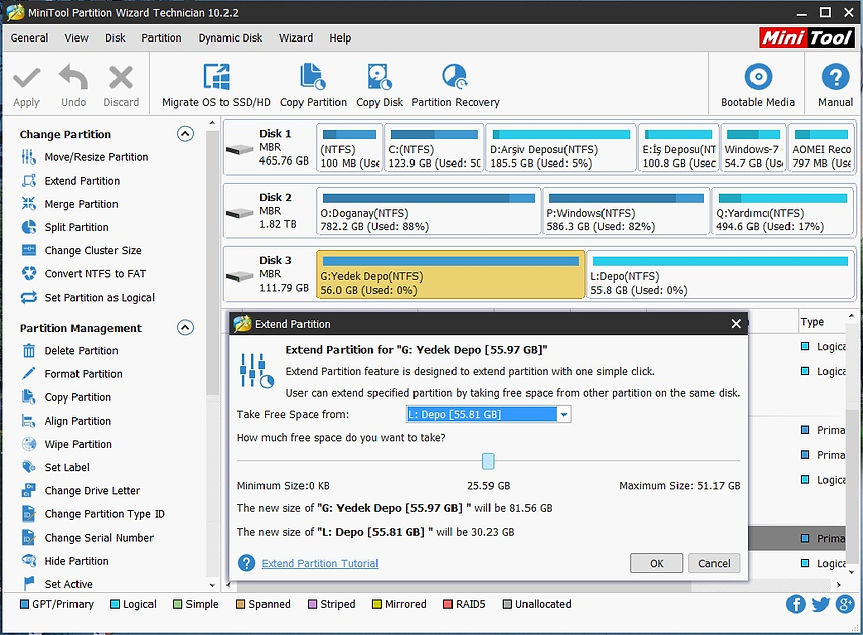
Task: Choose Align Partition in sidebar
Action: (66, 421)
